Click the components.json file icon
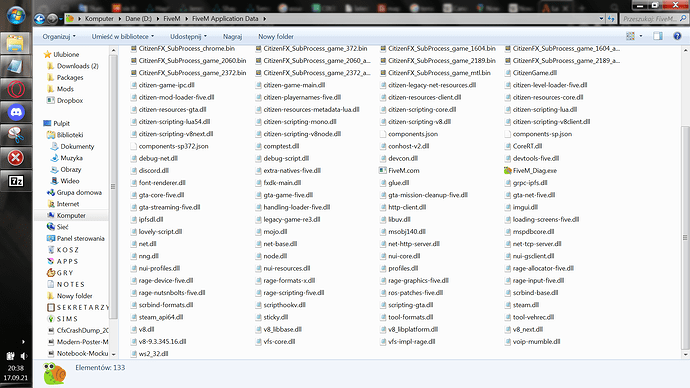Screen dimensions: 690x388 tap(382, 134)
